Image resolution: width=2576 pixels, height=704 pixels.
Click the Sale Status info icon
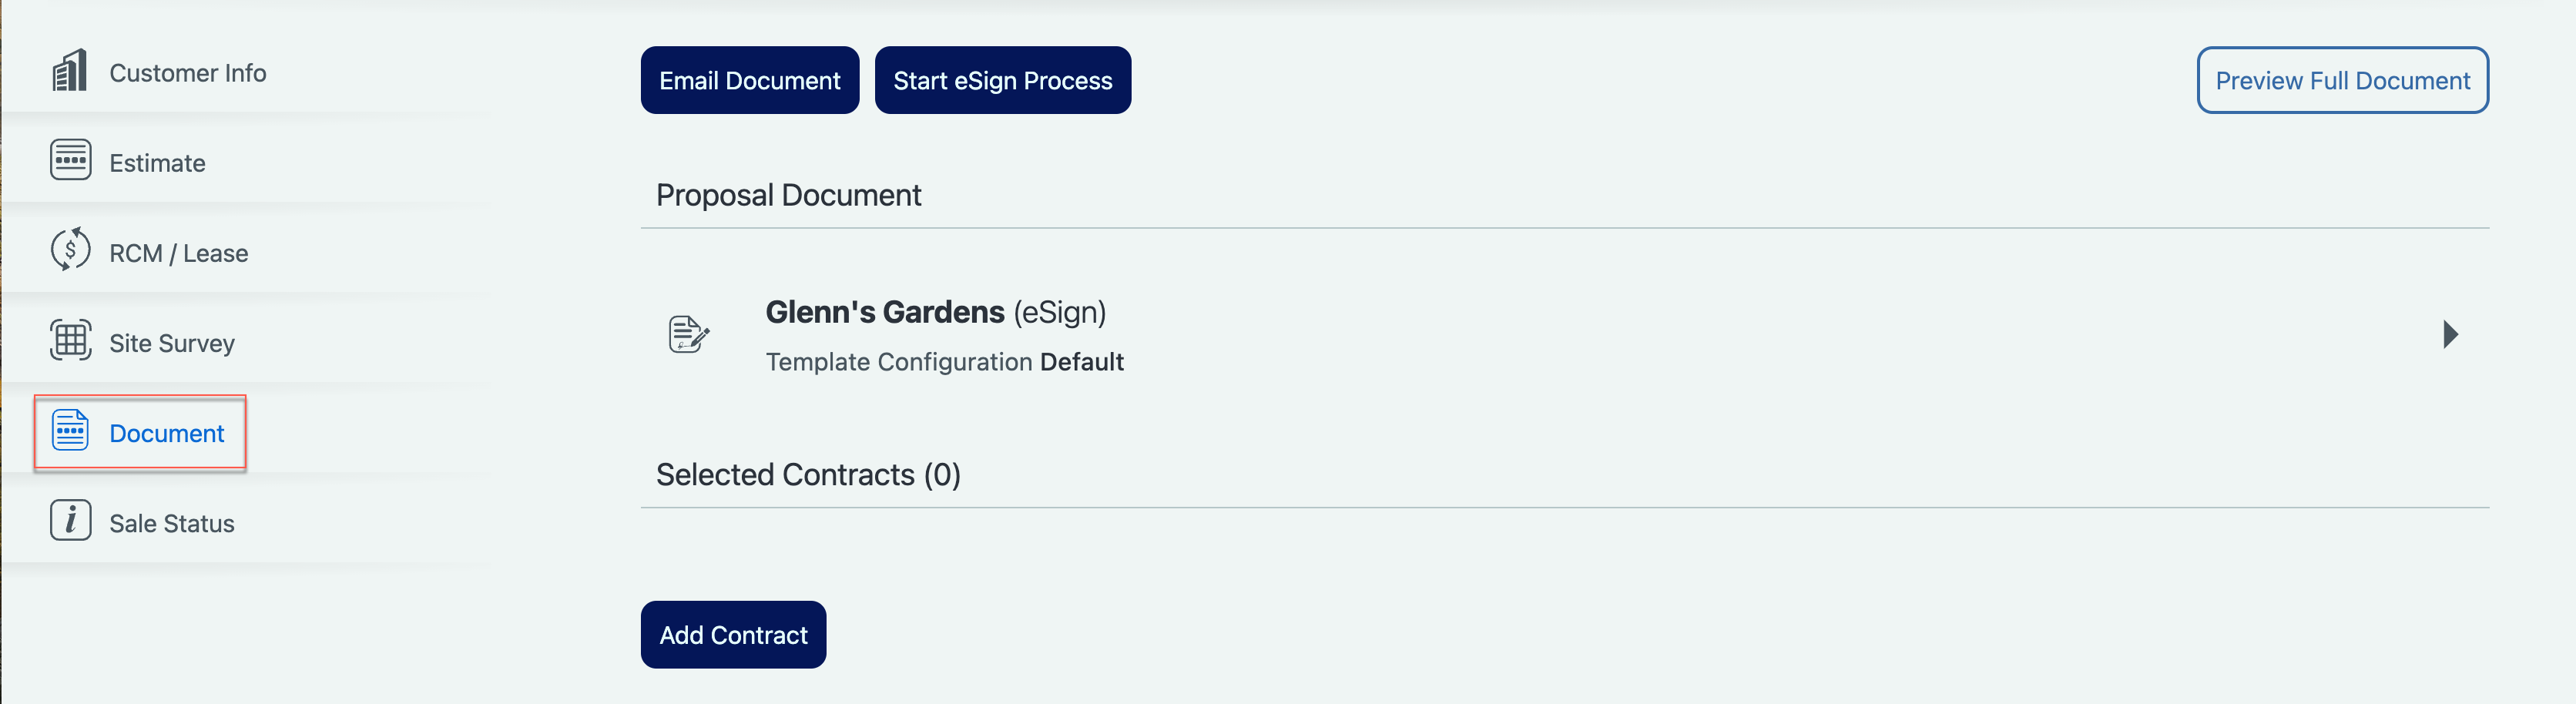(70, 521)
